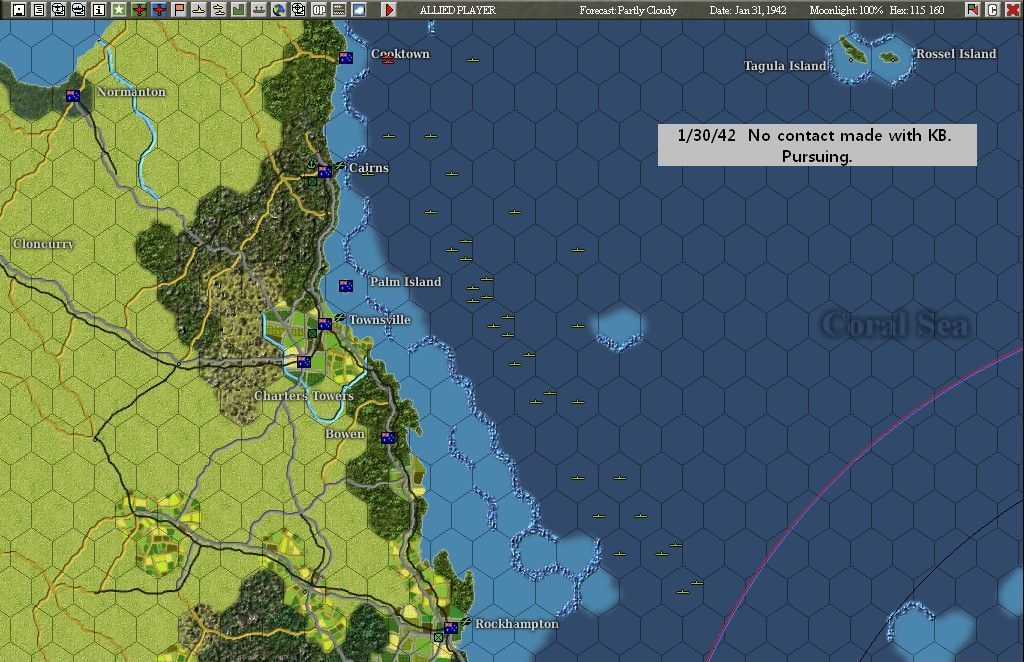Viewport: 1024px width, 662px height.
Task: Click the green factory industry toolbar icon
Action: pyautogui.click(x=239, y=10)
